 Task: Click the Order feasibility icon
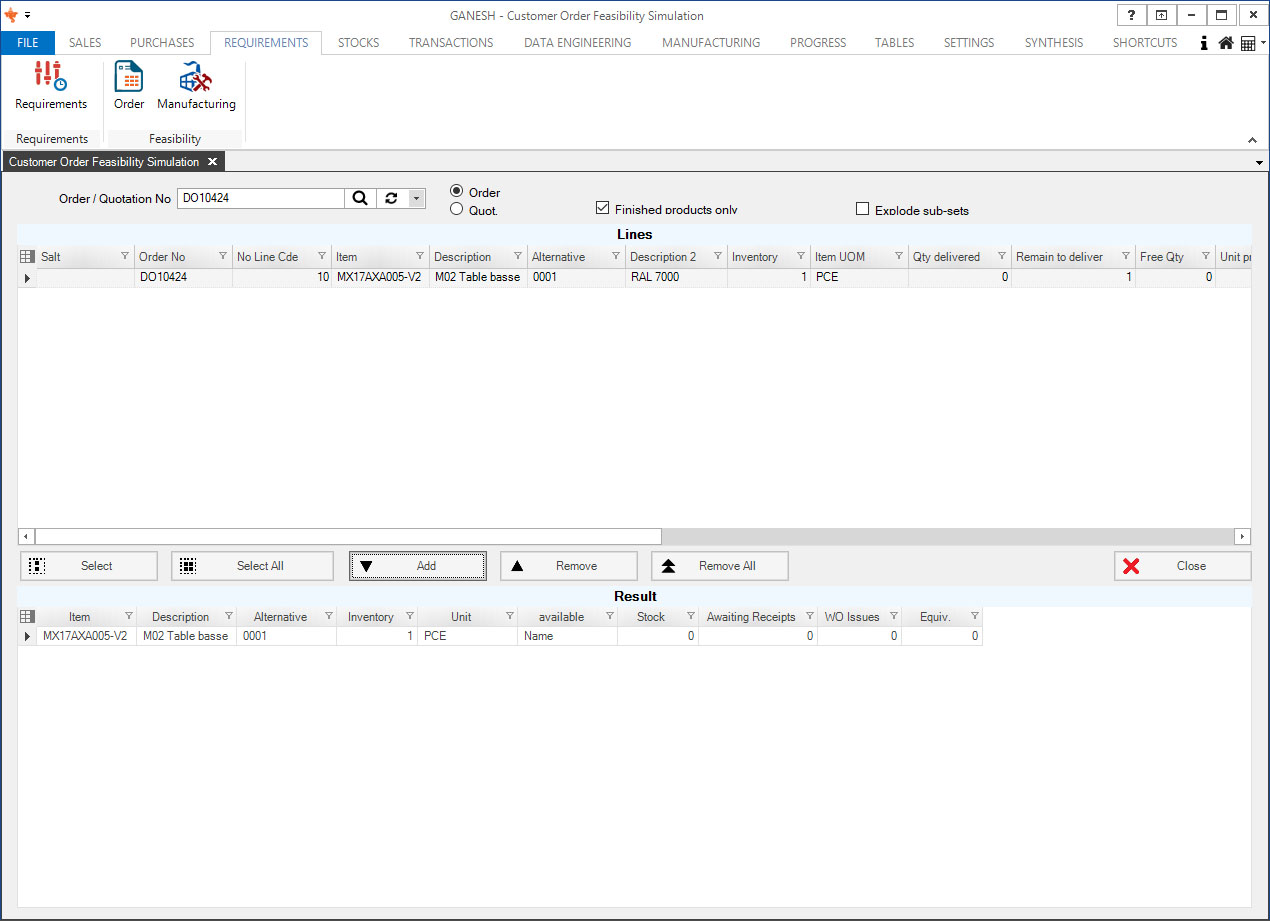pyautogui.click(x=129, y=85)
